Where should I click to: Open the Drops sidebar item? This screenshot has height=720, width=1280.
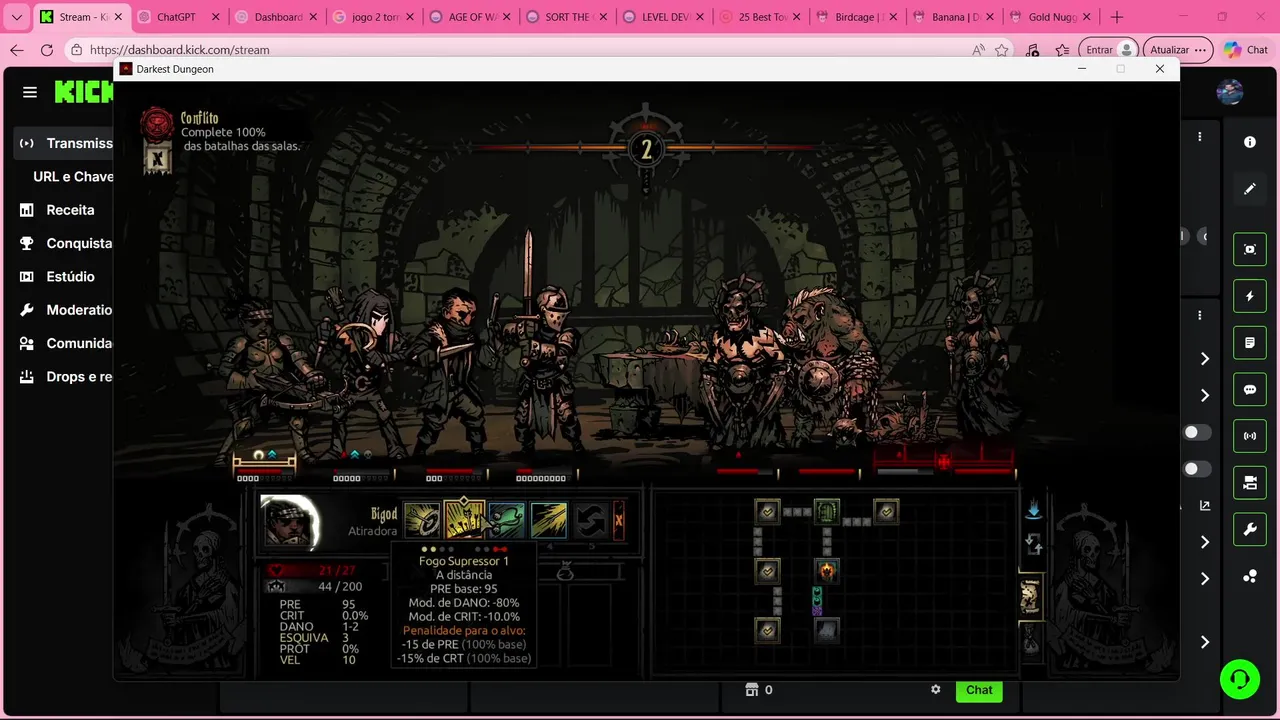tap(65, 377)
